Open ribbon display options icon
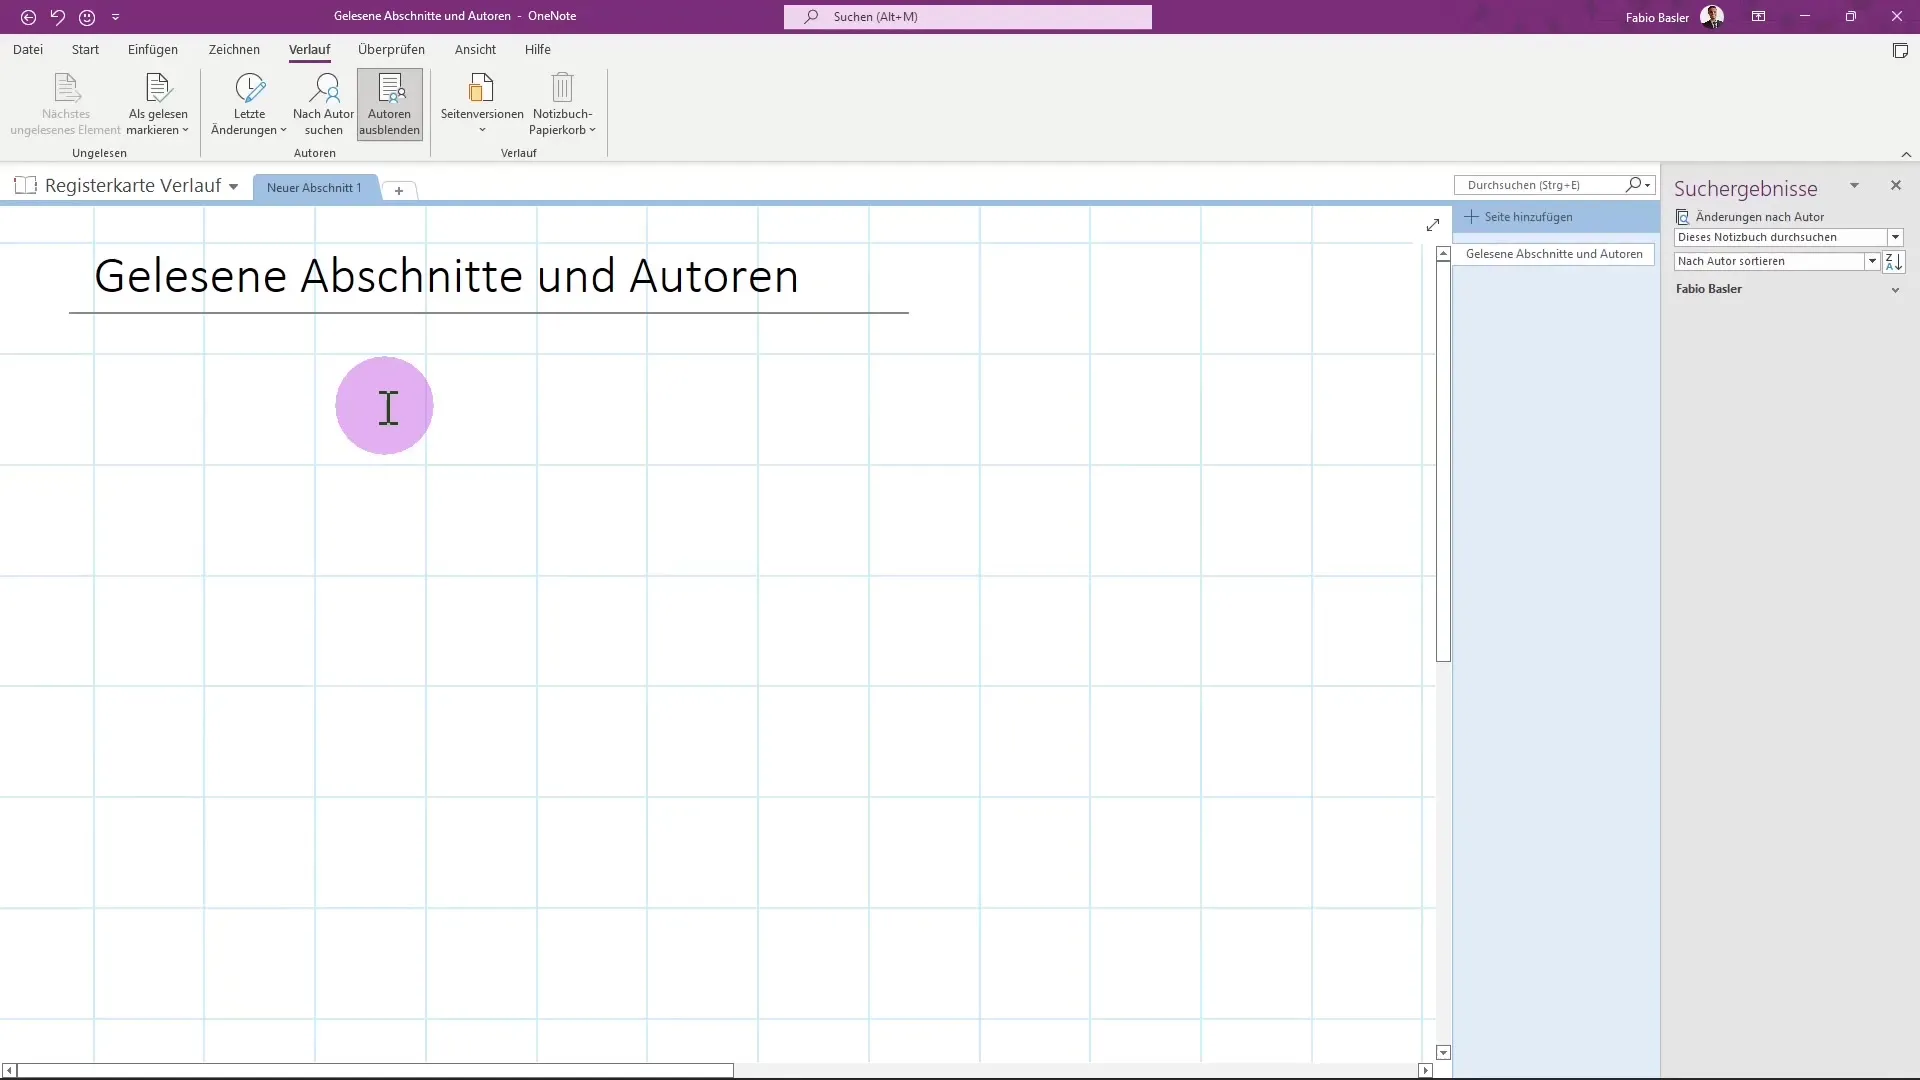Viewport: 1920px width, 1080px height. [1758, 17]
